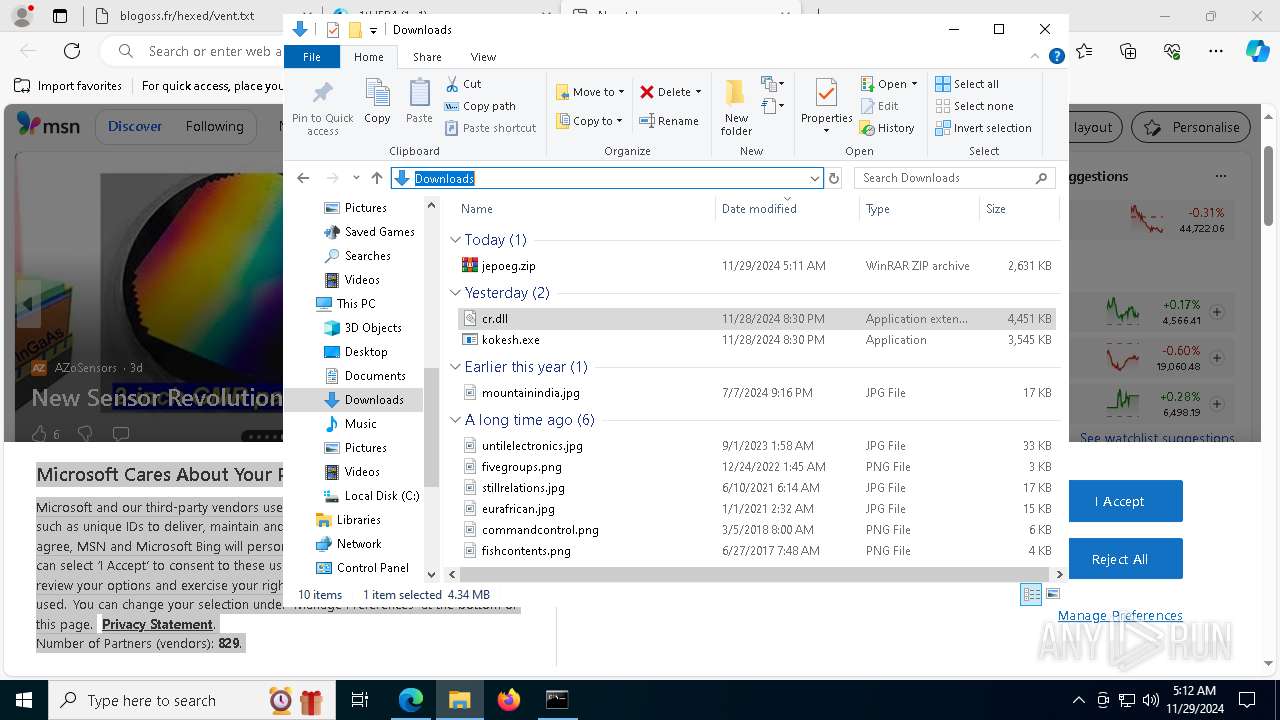Click Reject All on cookie banner

pyautogui.click(x=1119, y=559)
